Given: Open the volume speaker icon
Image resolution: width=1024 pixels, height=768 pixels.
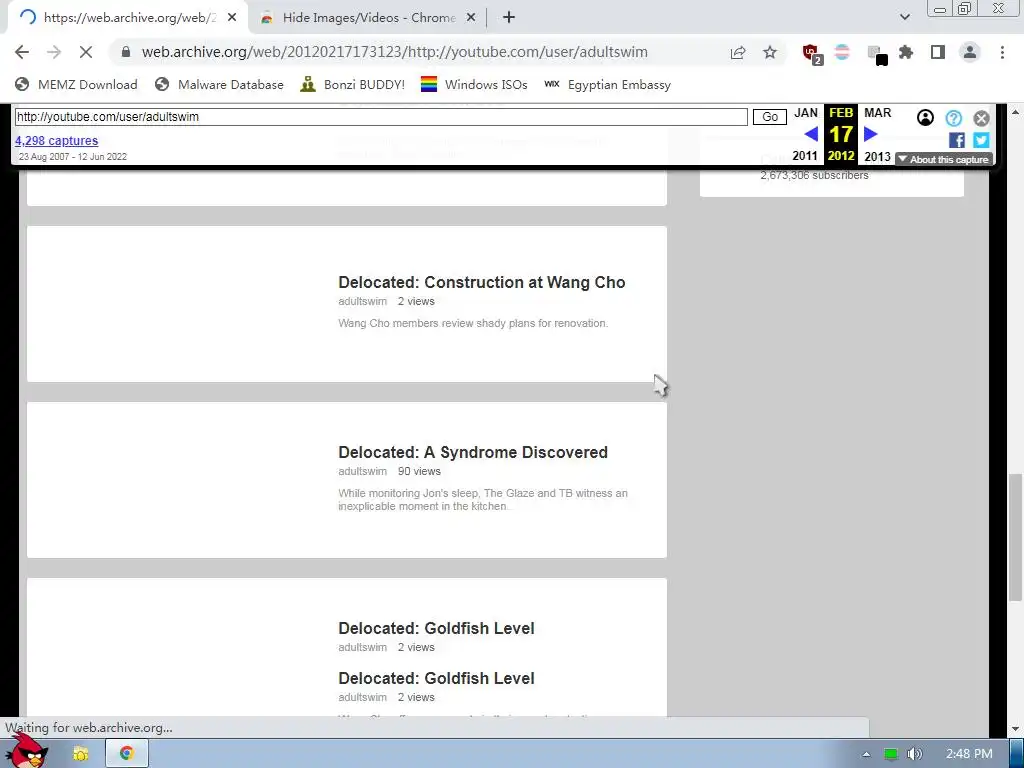Looking at the screenshot, I should click(916, 754).
